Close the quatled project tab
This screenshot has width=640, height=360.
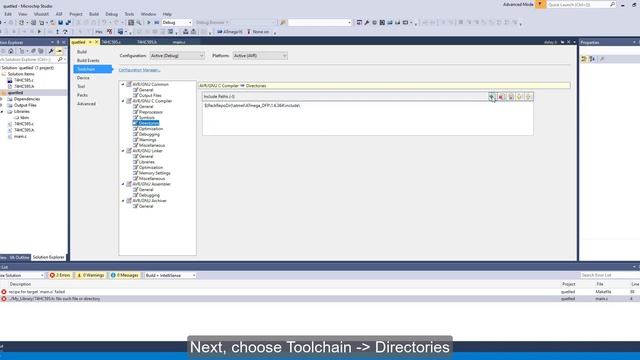tap(97, 42)
